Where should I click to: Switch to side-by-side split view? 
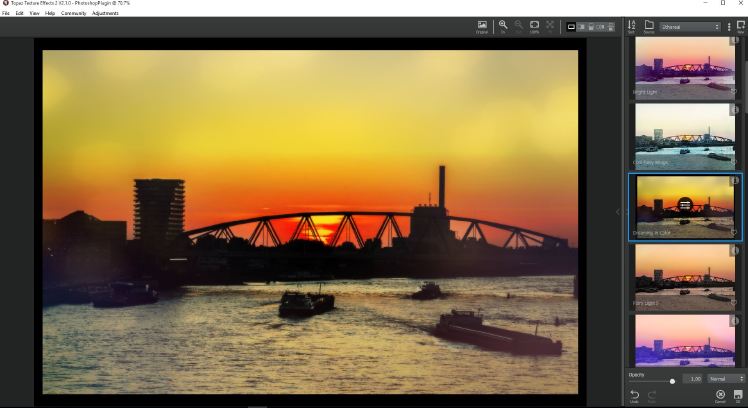[582, 27]
